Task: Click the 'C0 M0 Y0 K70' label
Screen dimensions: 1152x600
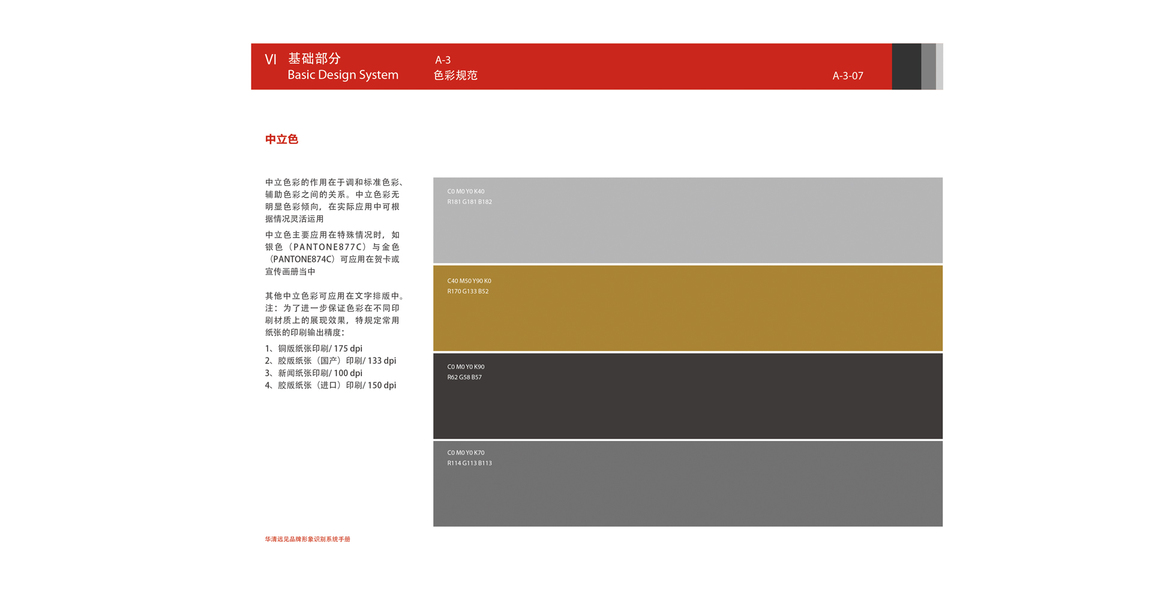Action: pos(466,452)
